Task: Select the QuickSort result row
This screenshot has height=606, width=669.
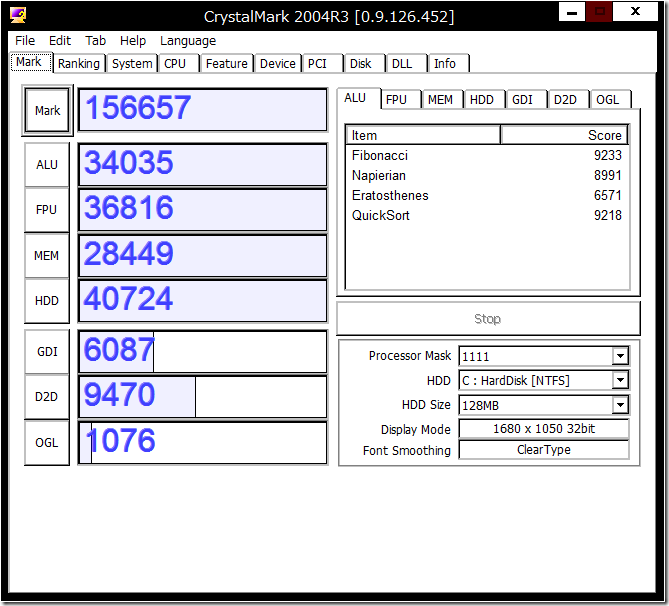Action: pyautogui.click(x=487, y=216)
